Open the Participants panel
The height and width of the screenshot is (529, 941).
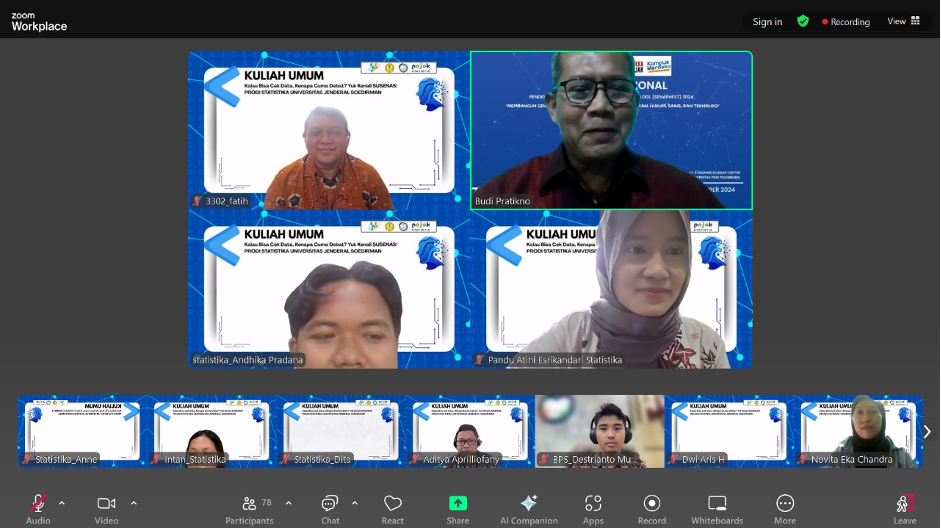pos(249,508)
